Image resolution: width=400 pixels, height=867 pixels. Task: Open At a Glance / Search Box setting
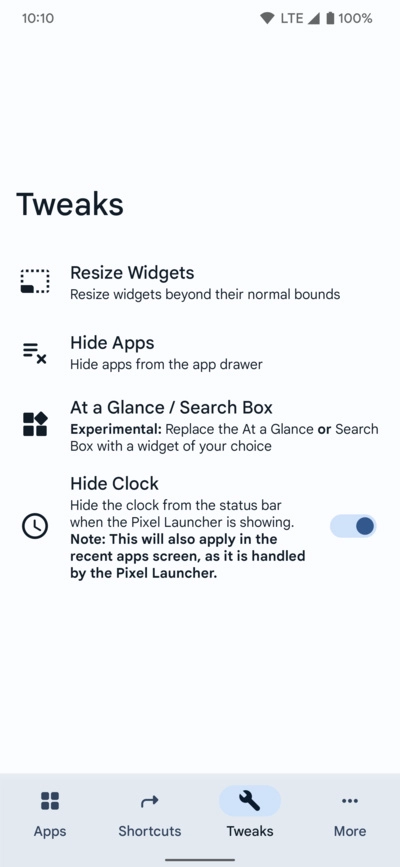(x=200, y=425)
